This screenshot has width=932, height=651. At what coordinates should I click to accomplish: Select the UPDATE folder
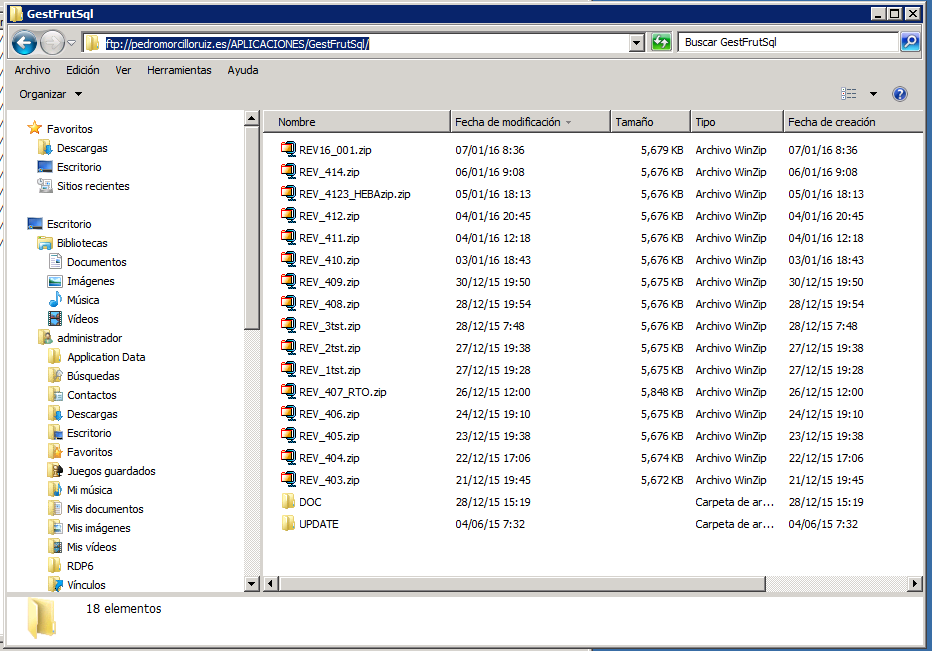pyautogui.click(x=318, y=524)
